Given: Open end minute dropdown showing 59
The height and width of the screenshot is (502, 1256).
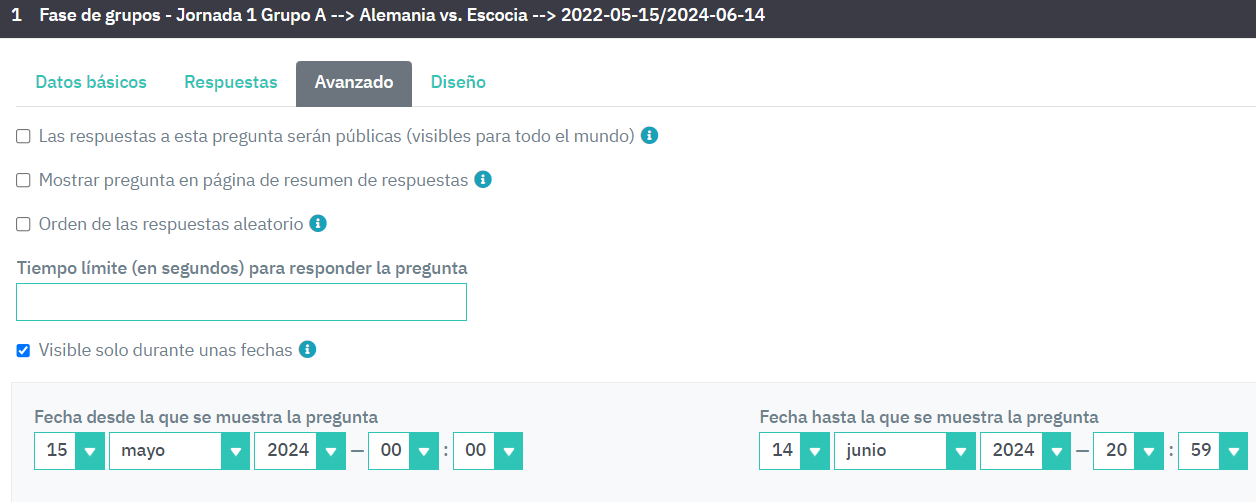Looking at the screenshot, I should coord(1213,451).
